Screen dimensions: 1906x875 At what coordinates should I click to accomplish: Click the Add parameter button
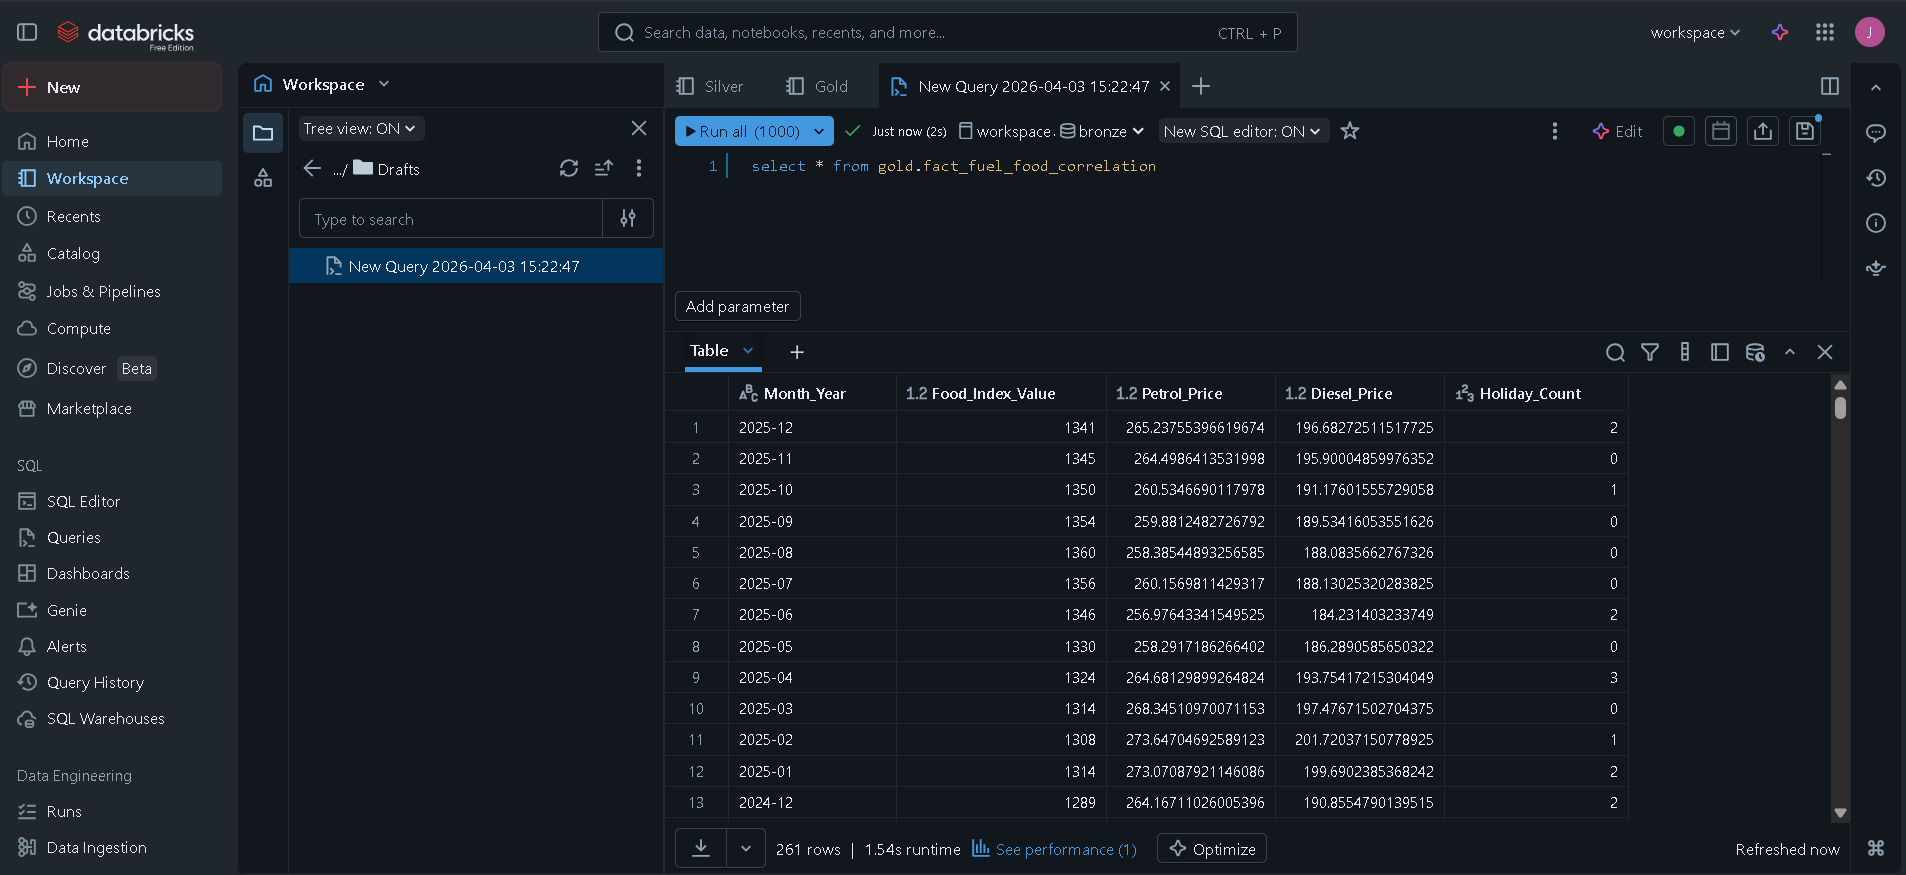(x=737, y=306)
